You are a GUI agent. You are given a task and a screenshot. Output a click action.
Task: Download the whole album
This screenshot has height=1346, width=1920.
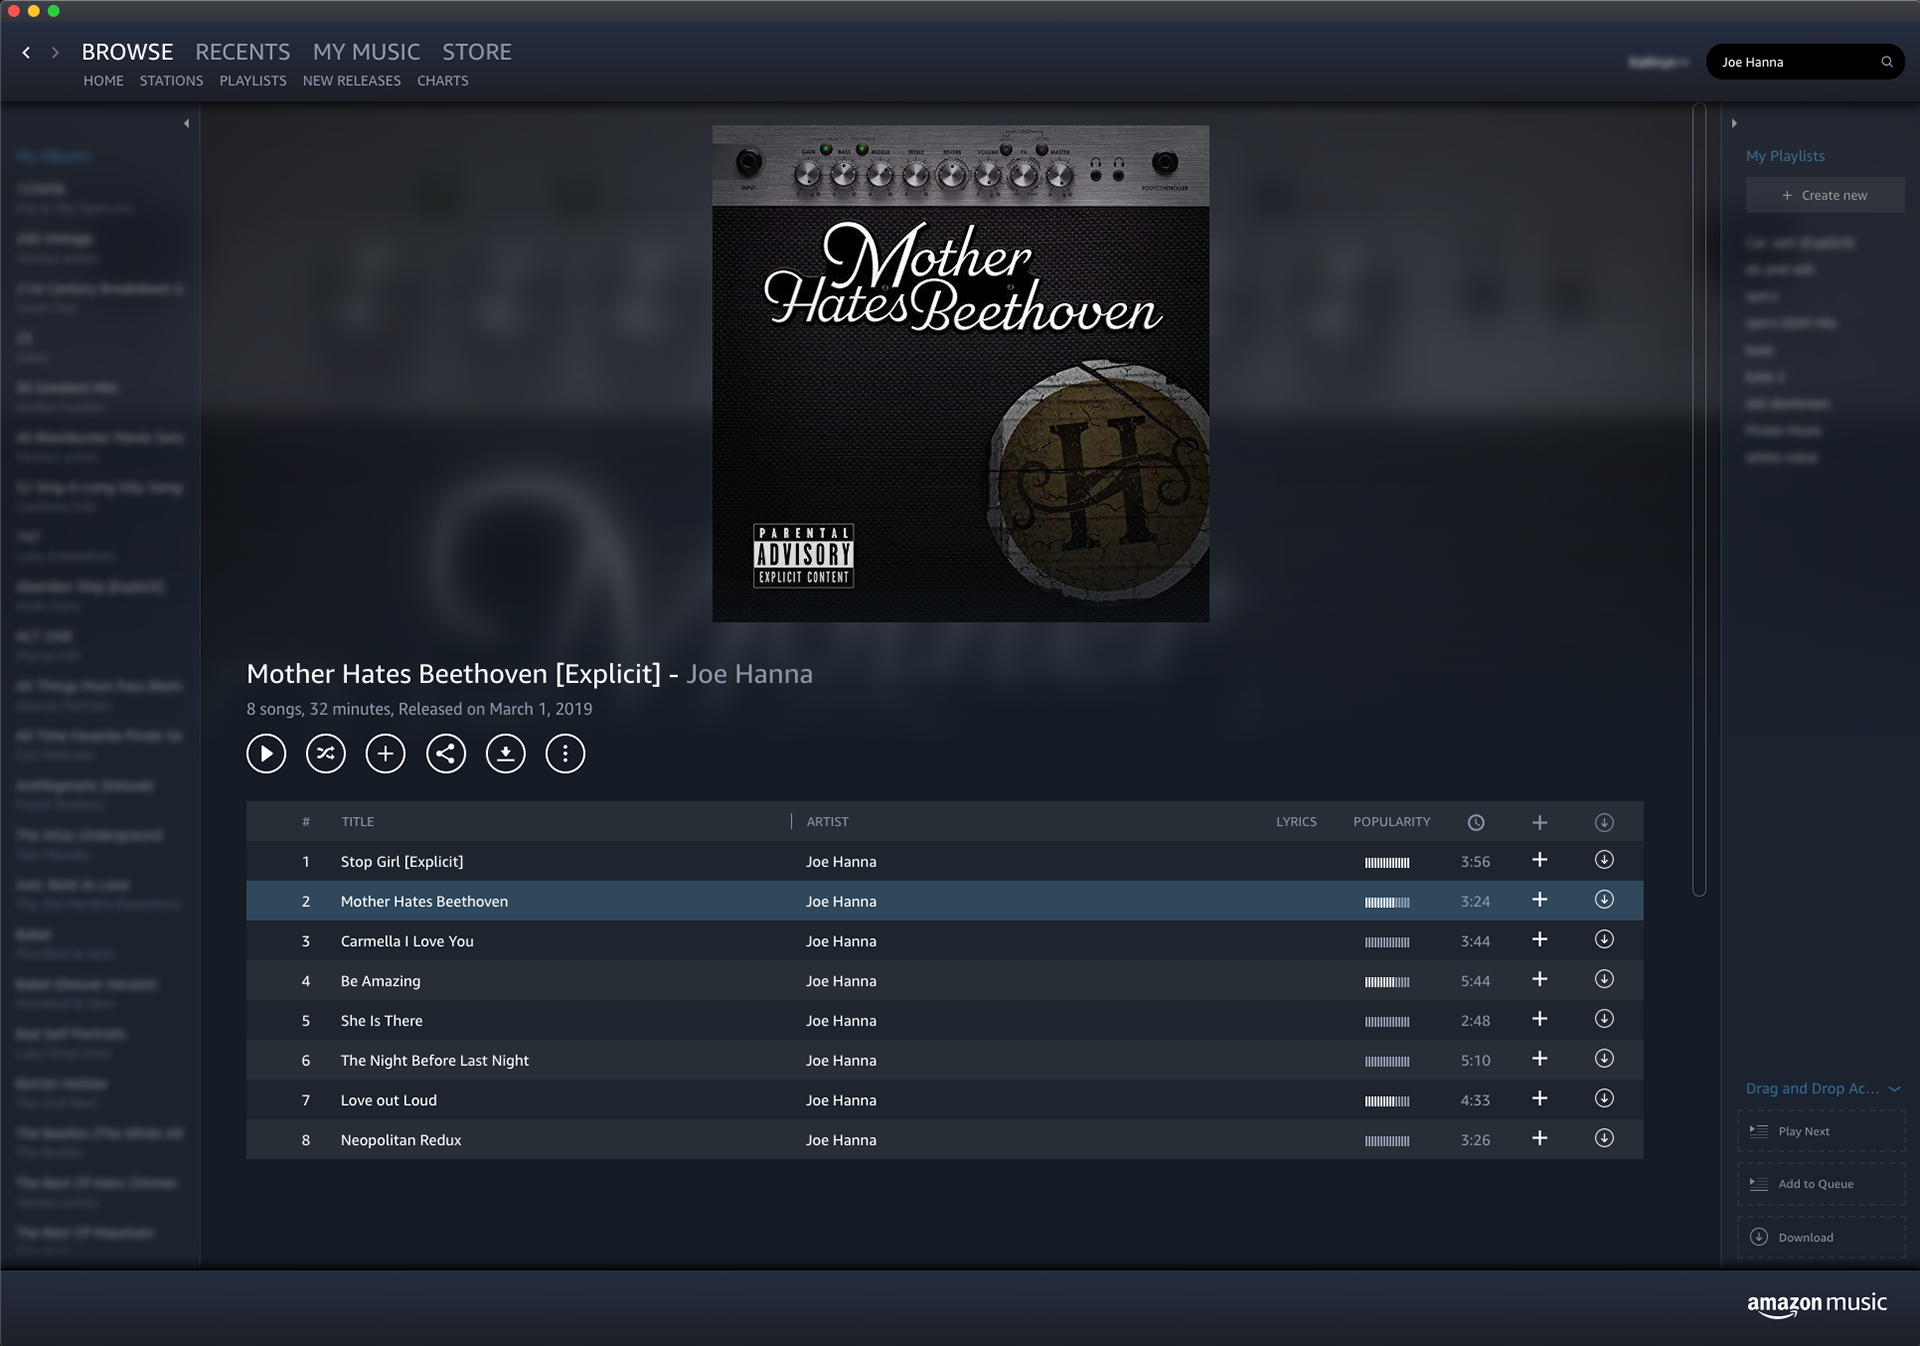click(506, 754)
